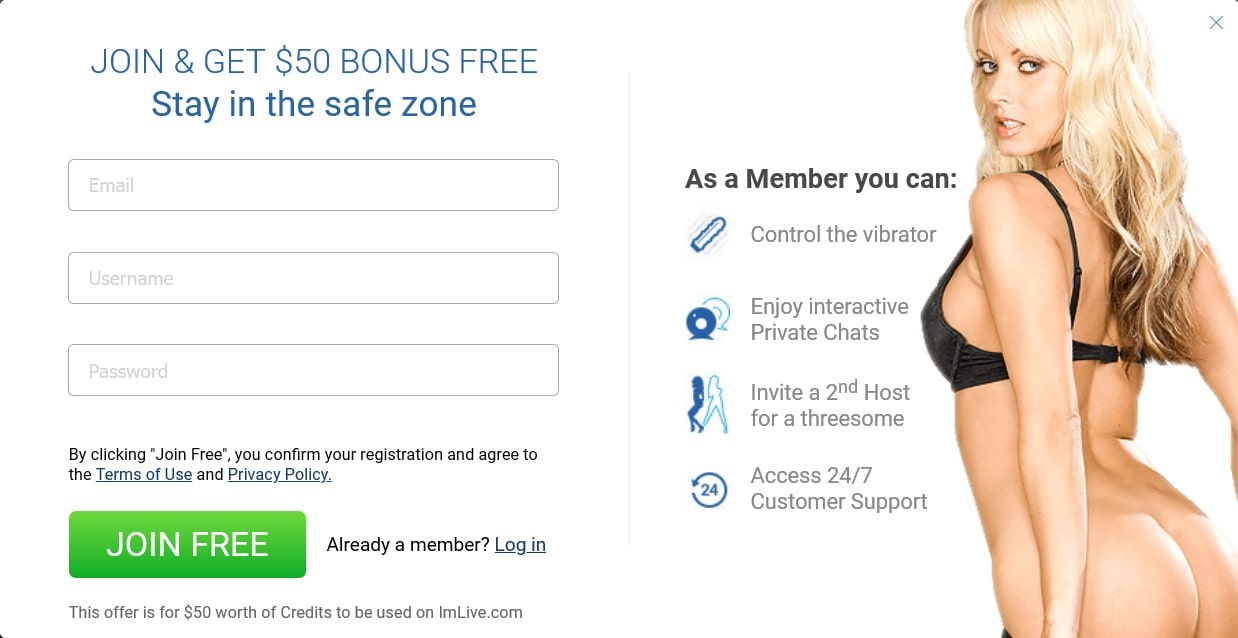This screenshot has height=638, width=1238.
Task: Click the green JOIN FREE button
Action: (x=187, y=544)
